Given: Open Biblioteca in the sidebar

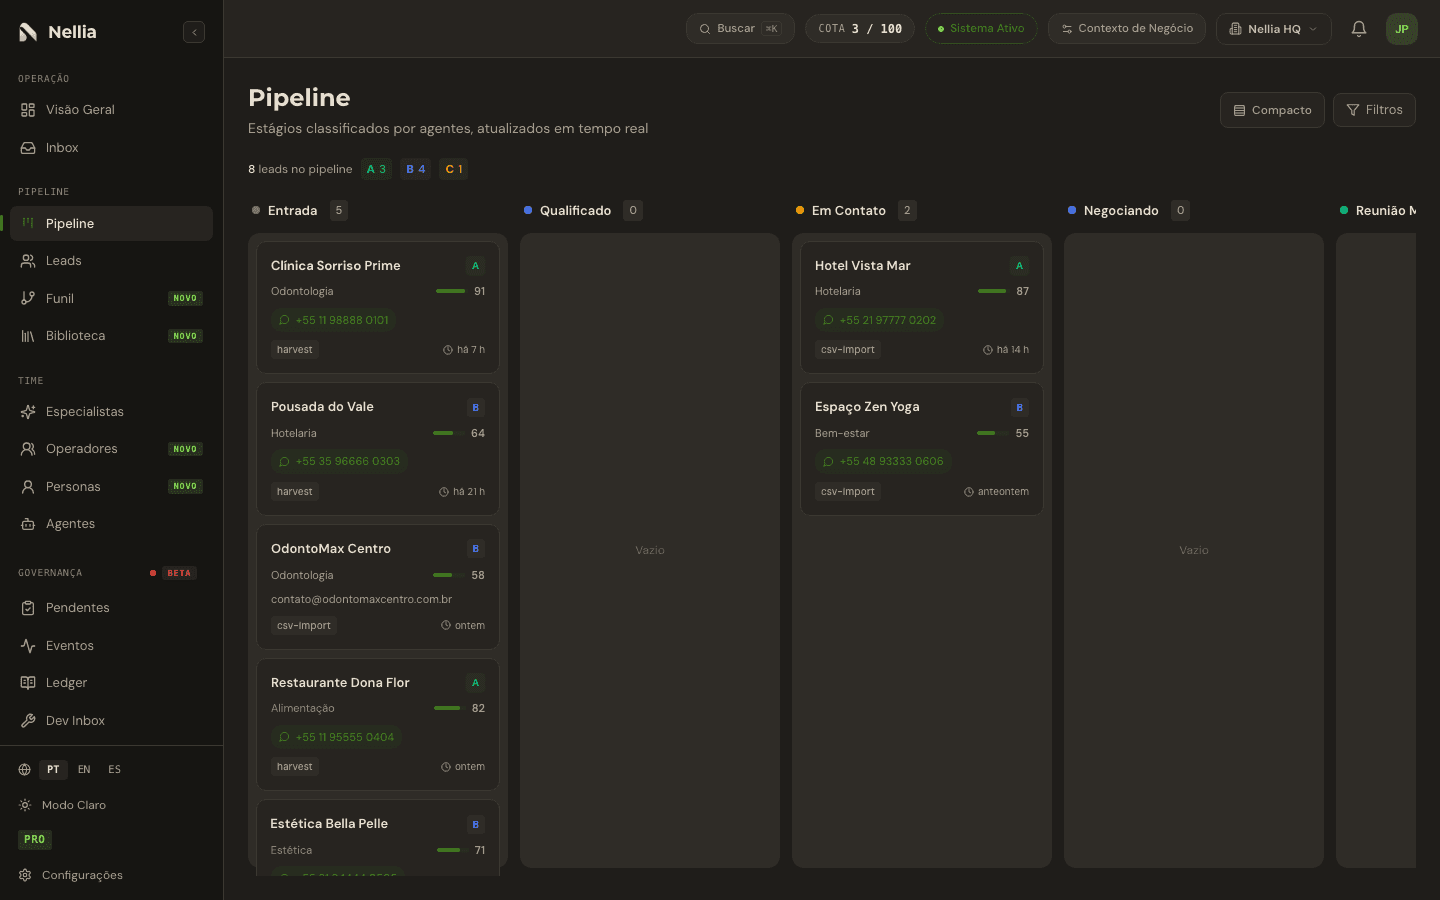Looking at the screenshot, I should click(x=111, y=336).
